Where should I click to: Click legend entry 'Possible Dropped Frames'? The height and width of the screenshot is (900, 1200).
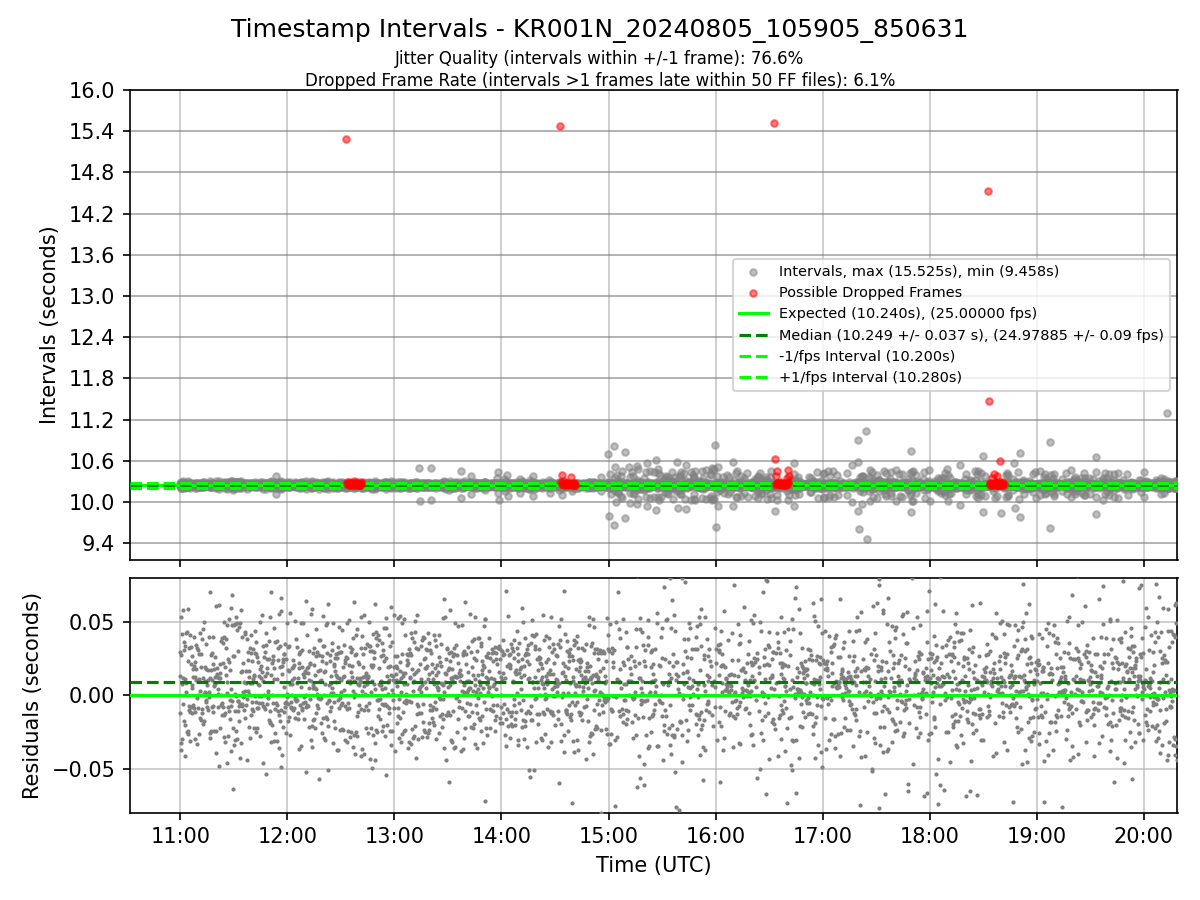coord(870,292)
